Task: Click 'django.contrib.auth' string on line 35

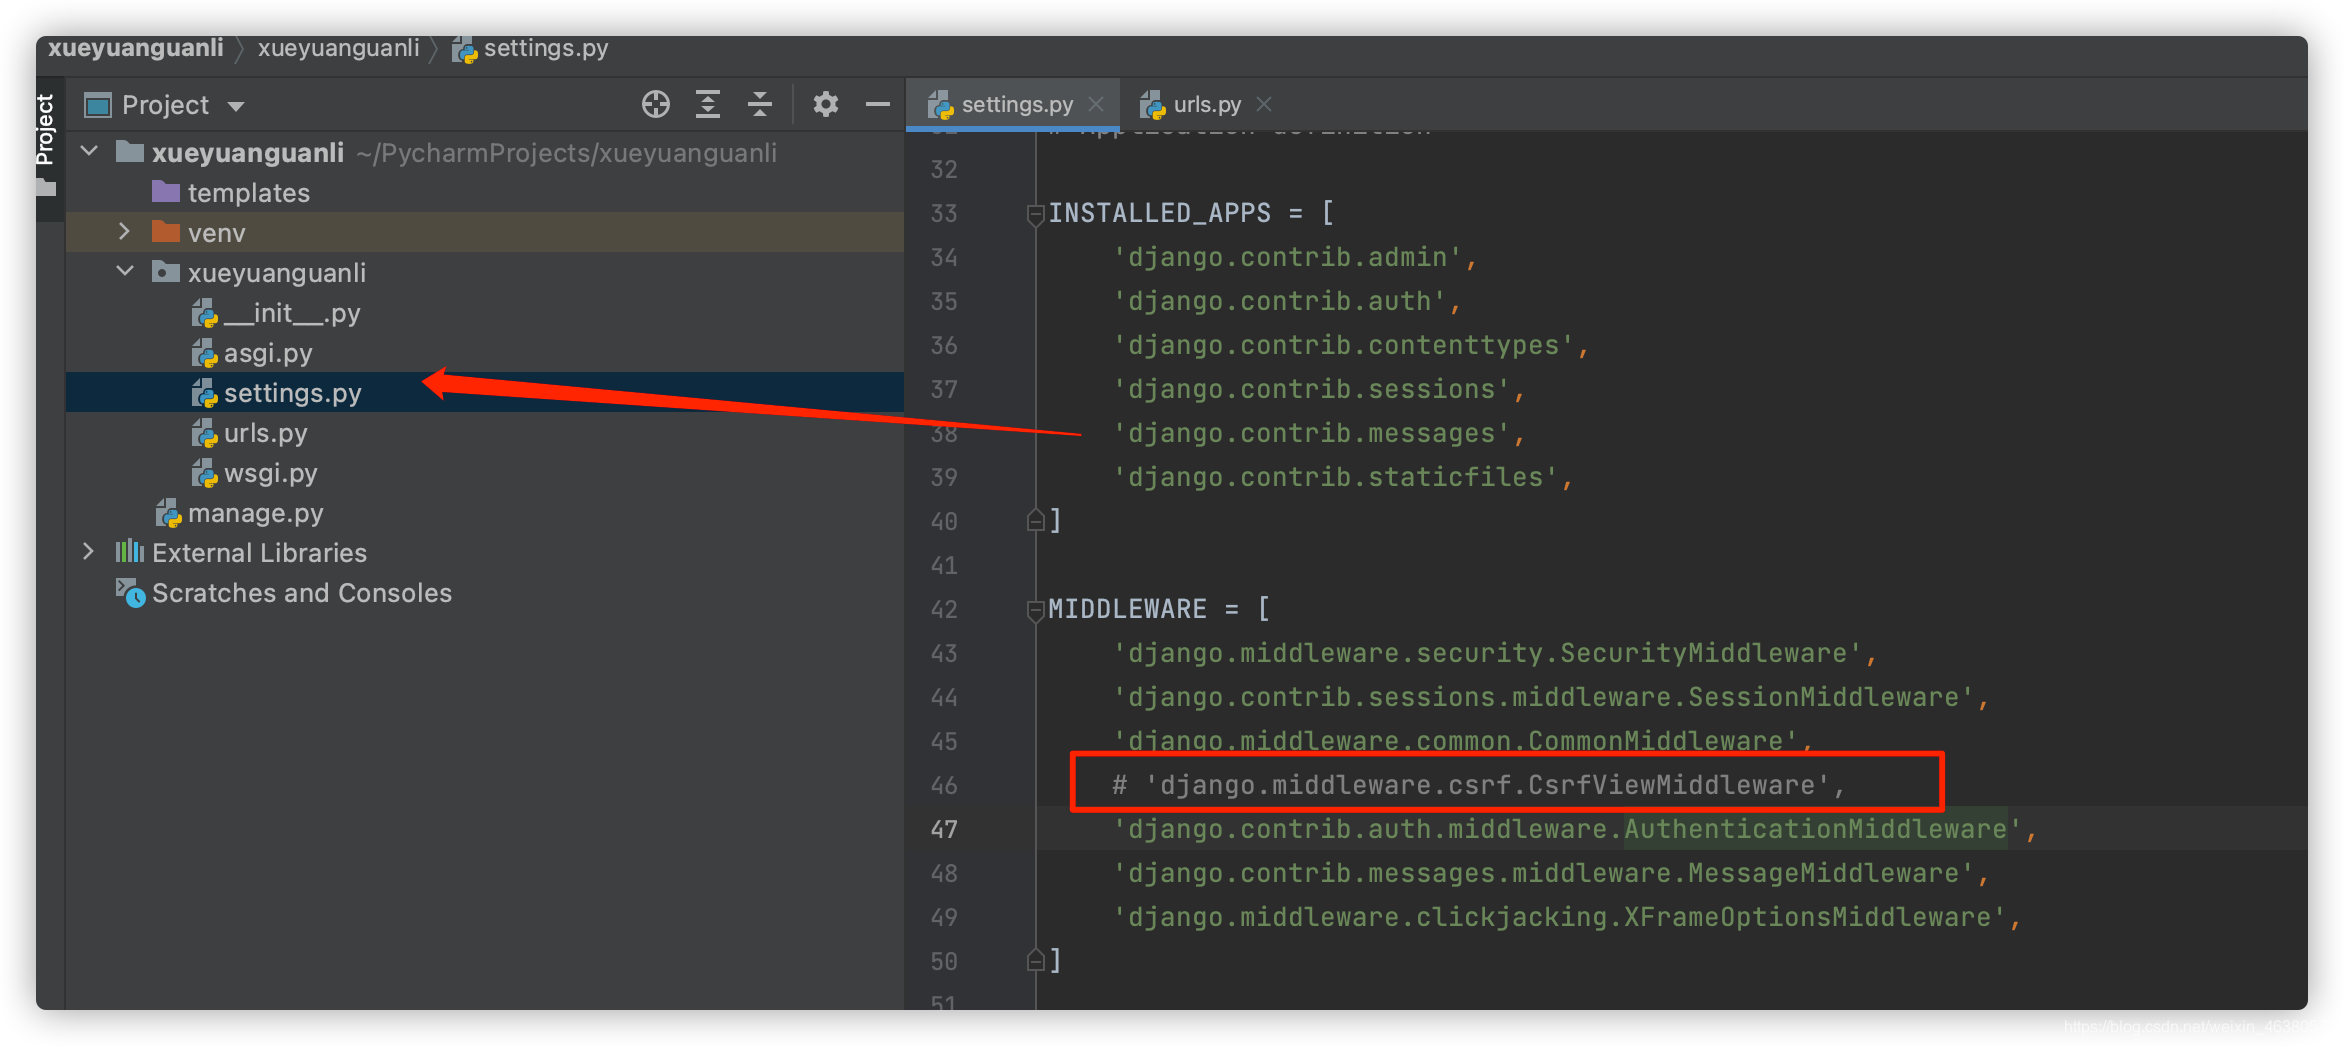Action: tap(1280, 301)
